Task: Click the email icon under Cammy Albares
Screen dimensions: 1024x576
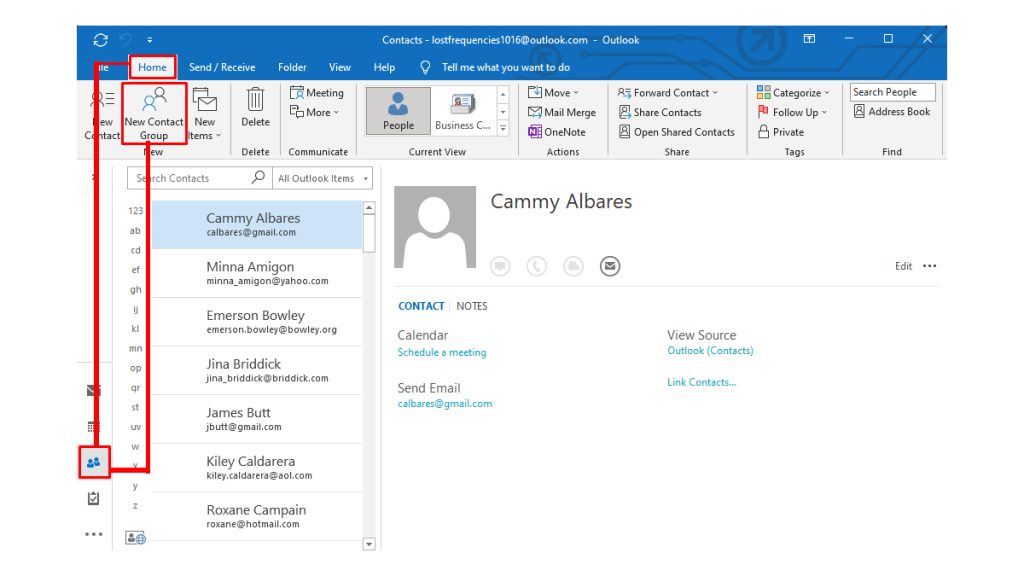Action: click(x=610, y=266)
